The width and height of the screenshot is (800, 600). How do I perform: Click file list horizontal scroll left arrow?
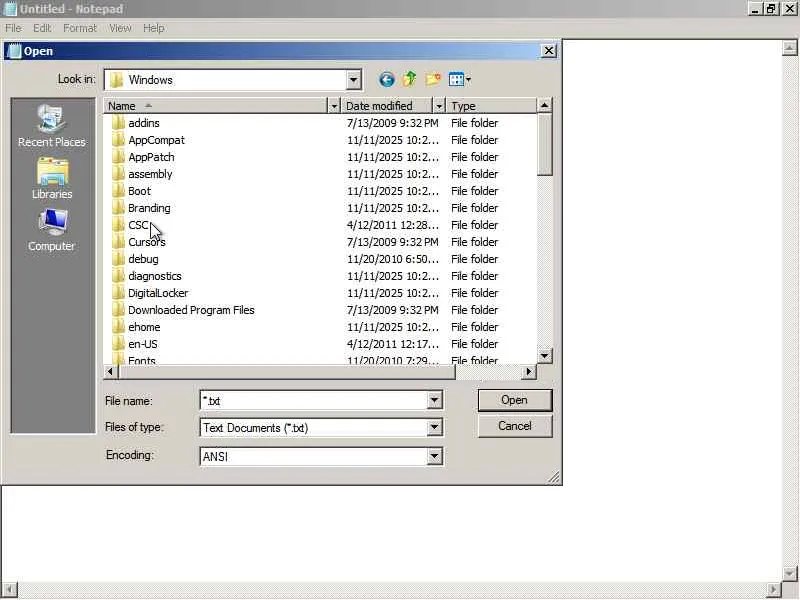(111, 372)
